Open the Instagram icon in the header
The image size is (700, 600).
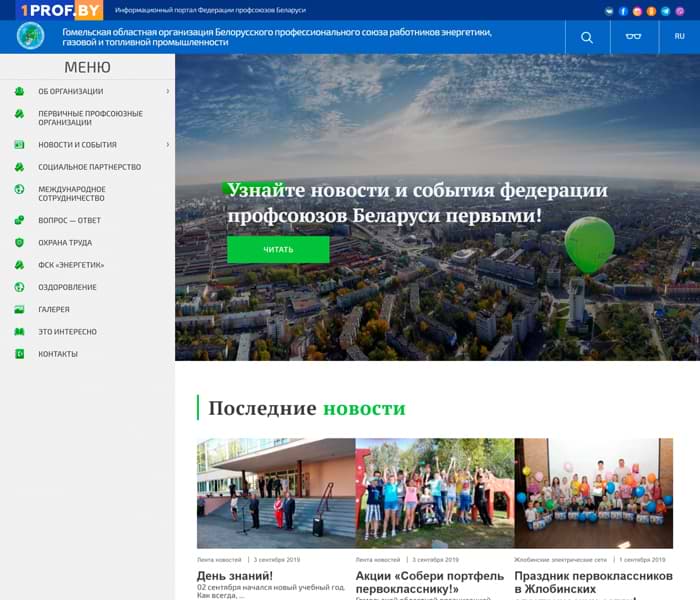(x=638, y=12)
